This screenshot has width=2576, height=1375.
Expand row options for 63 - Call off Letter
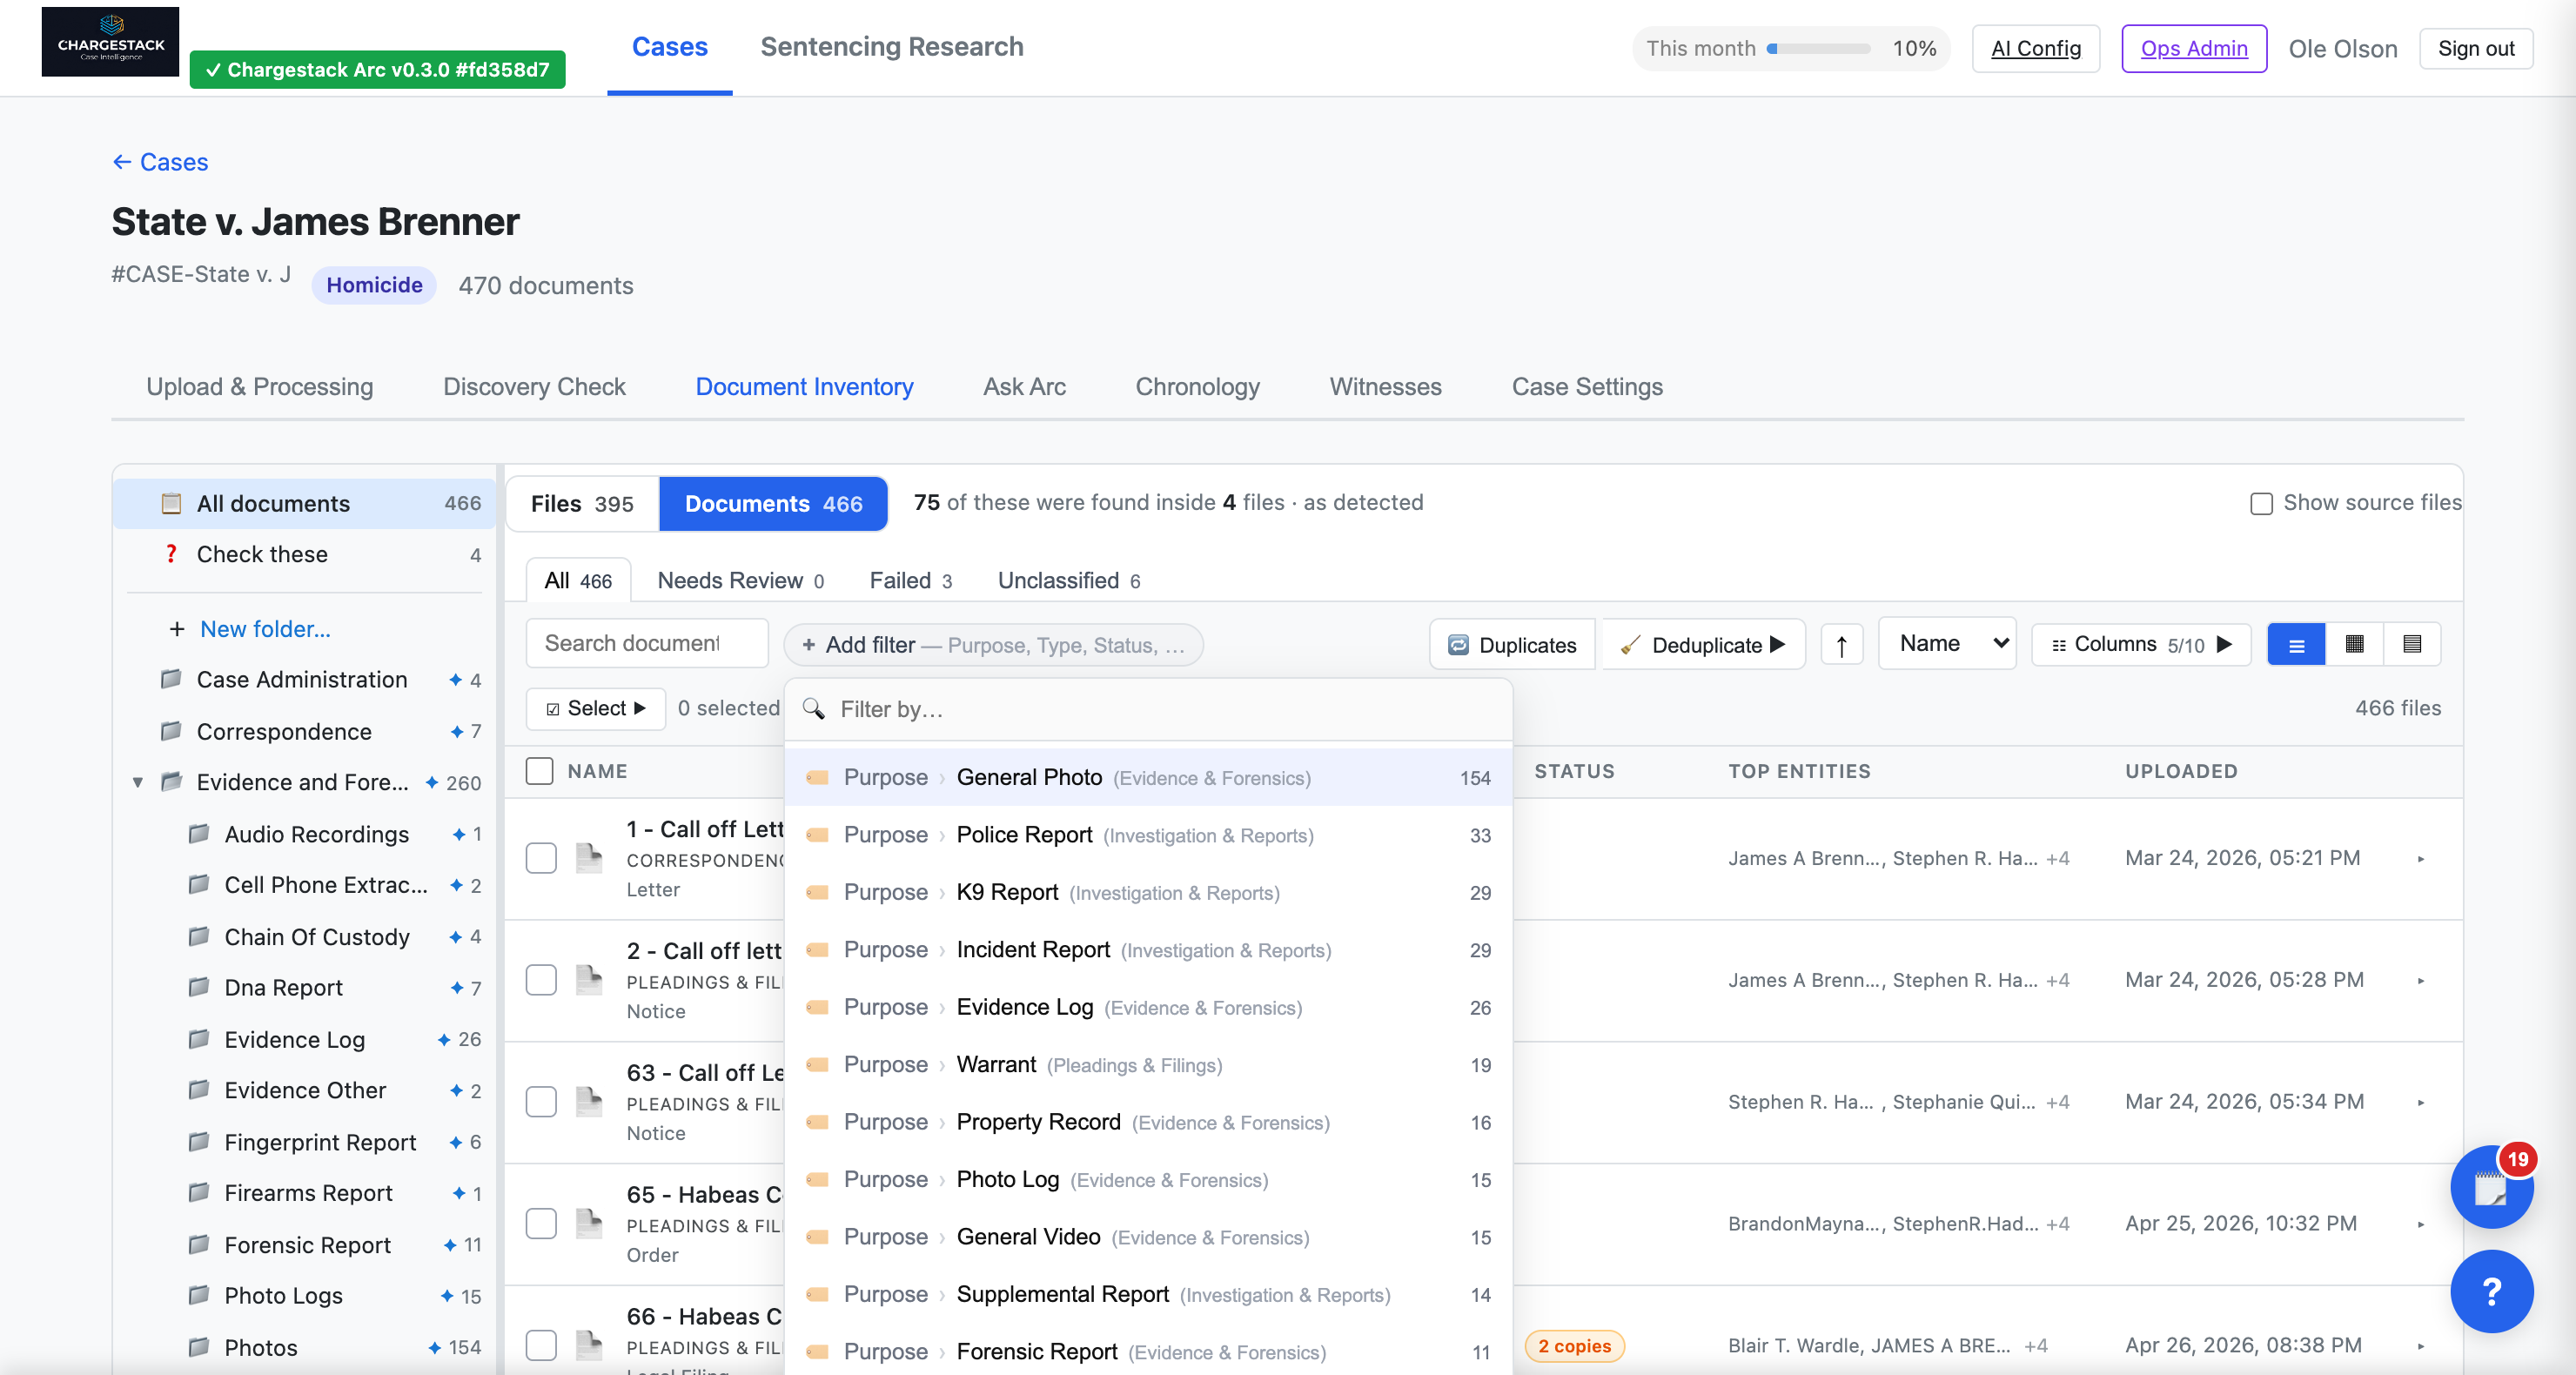coord(2420,1102)
